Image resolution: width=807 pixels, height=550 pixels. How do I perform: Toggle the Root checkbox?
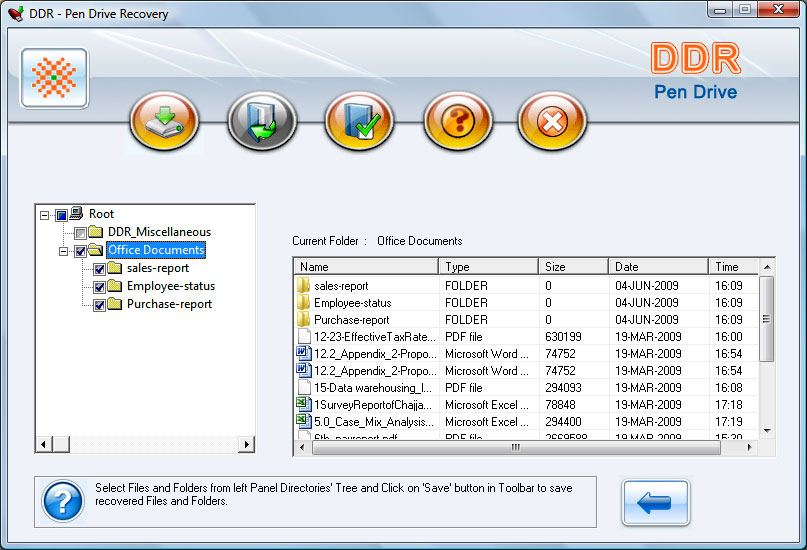61,215
